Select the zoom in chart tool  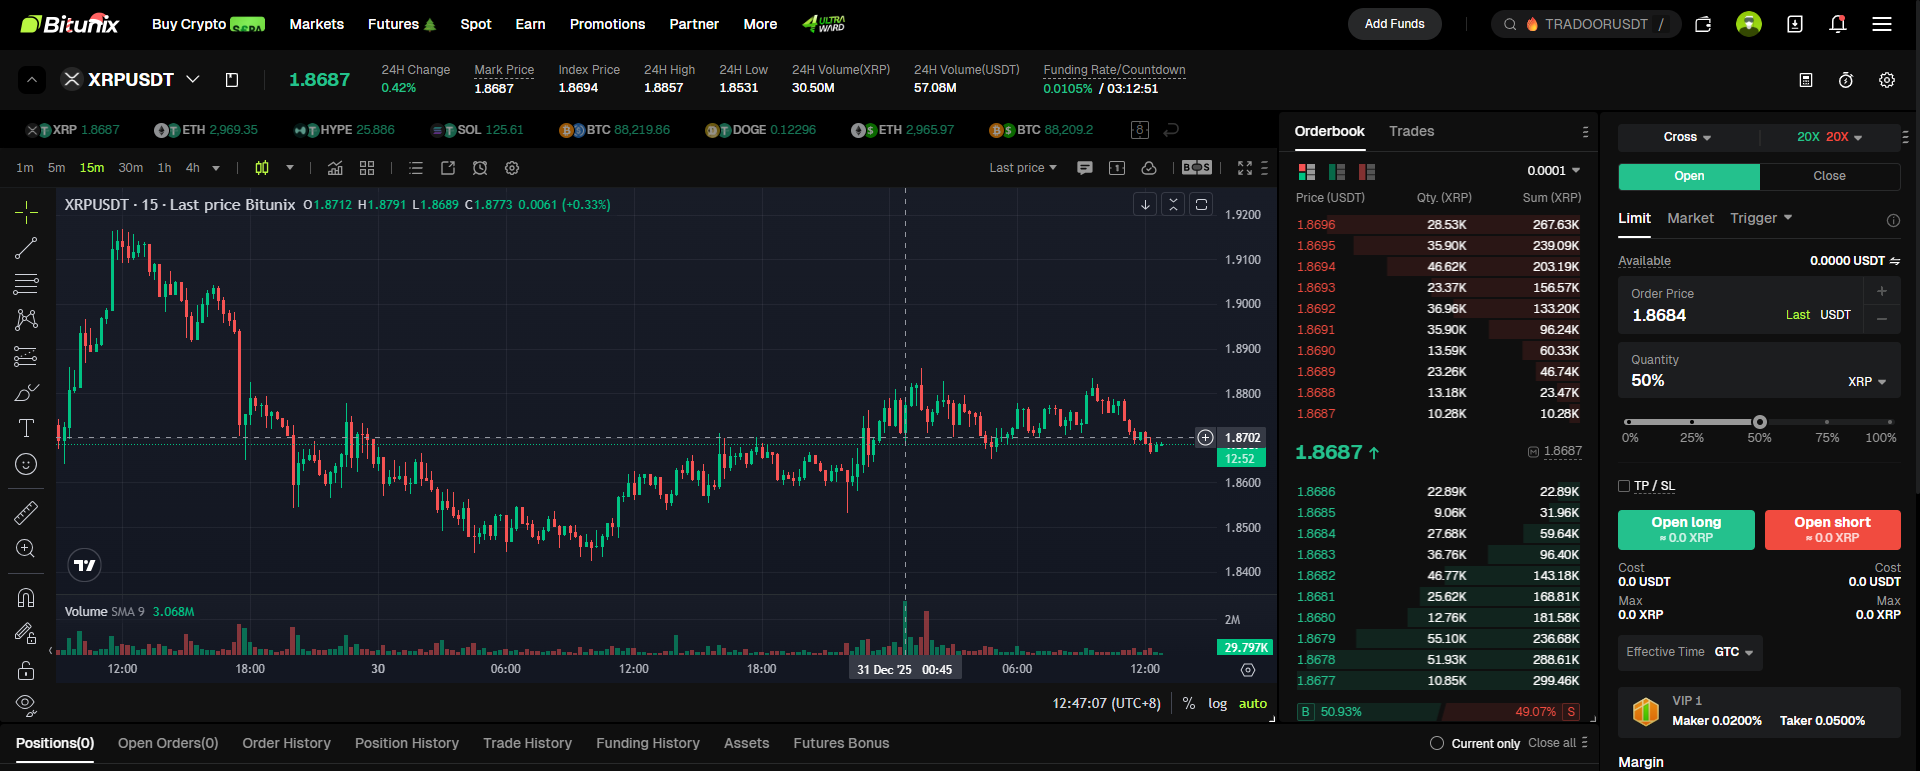[x=26, y=548]
